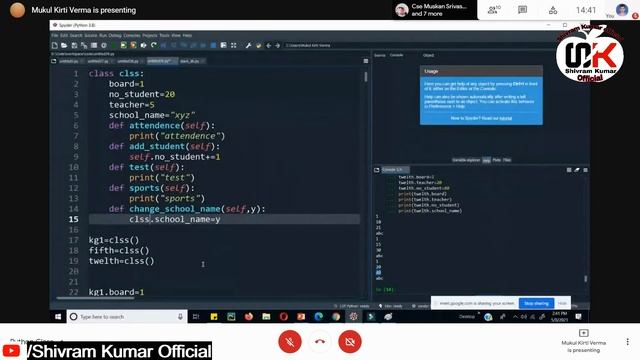640x360 pixels.
Task: Click the Browse tabs icon in editor
Action: coord(54,61)
